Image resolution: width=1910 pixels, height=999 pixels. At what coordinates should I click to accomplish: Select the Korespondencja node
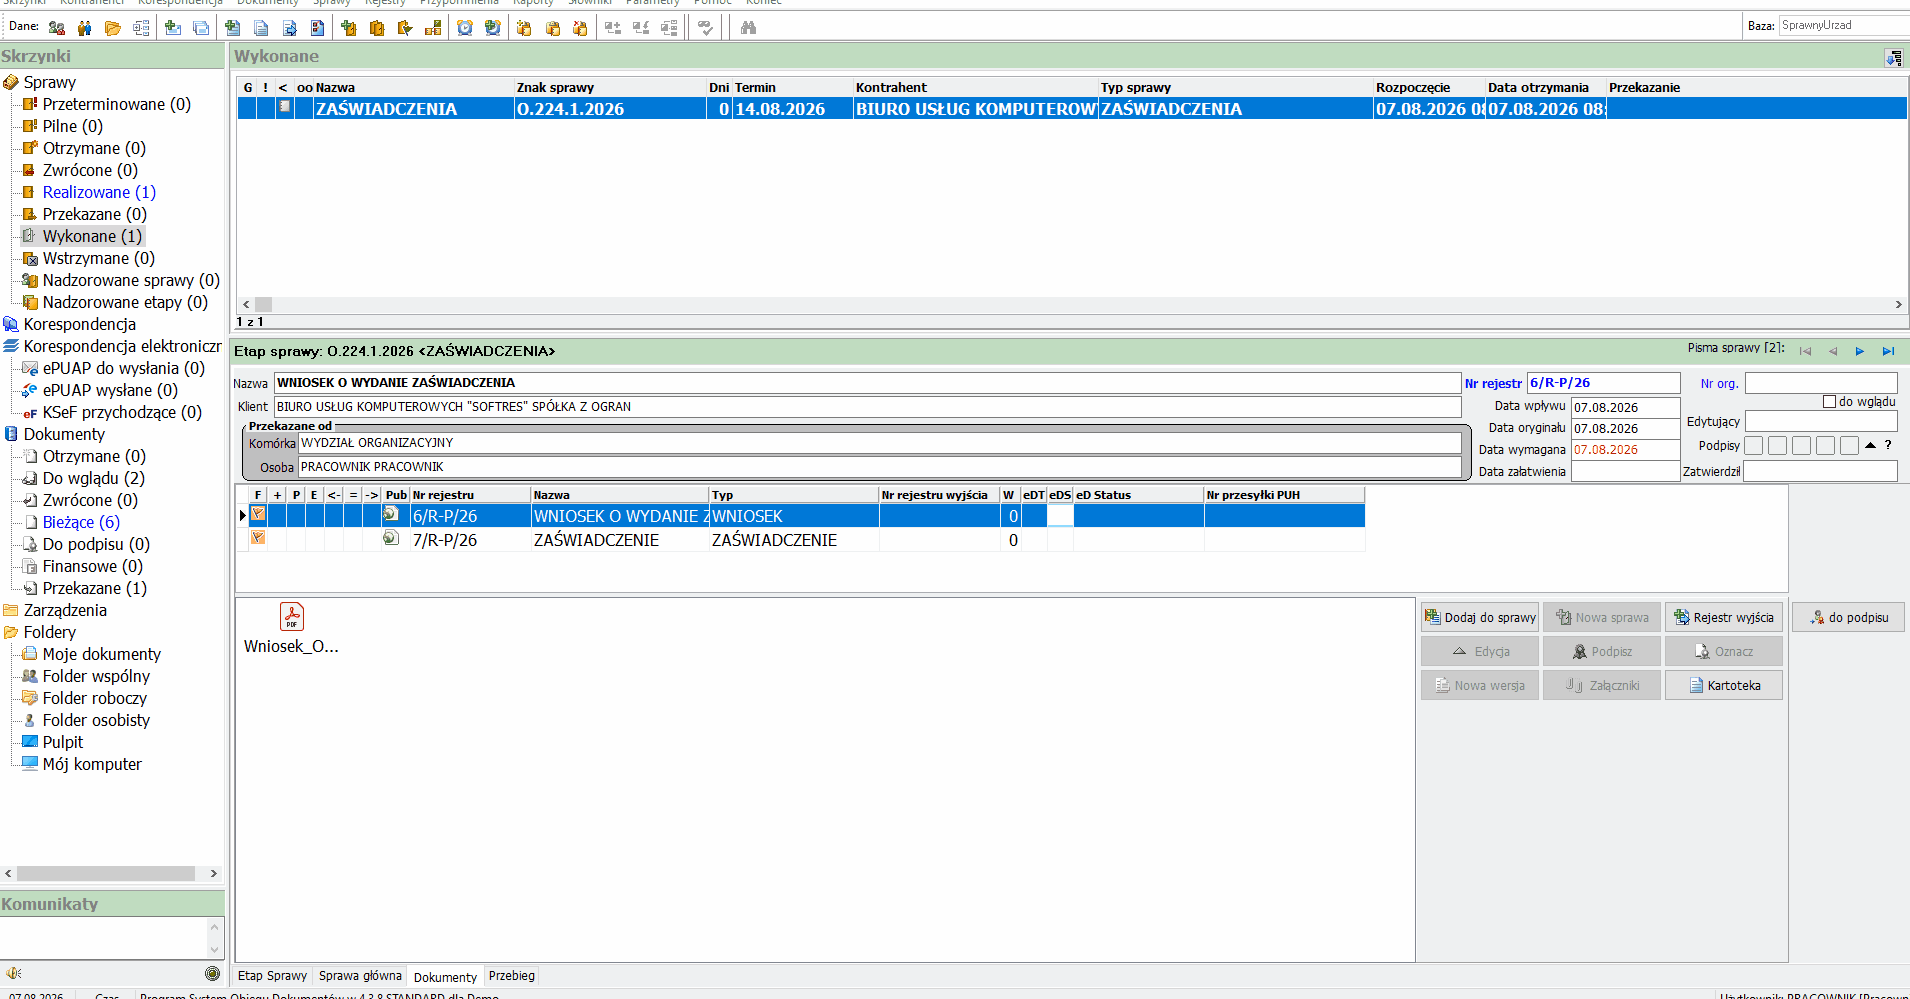tap(80, 324)
